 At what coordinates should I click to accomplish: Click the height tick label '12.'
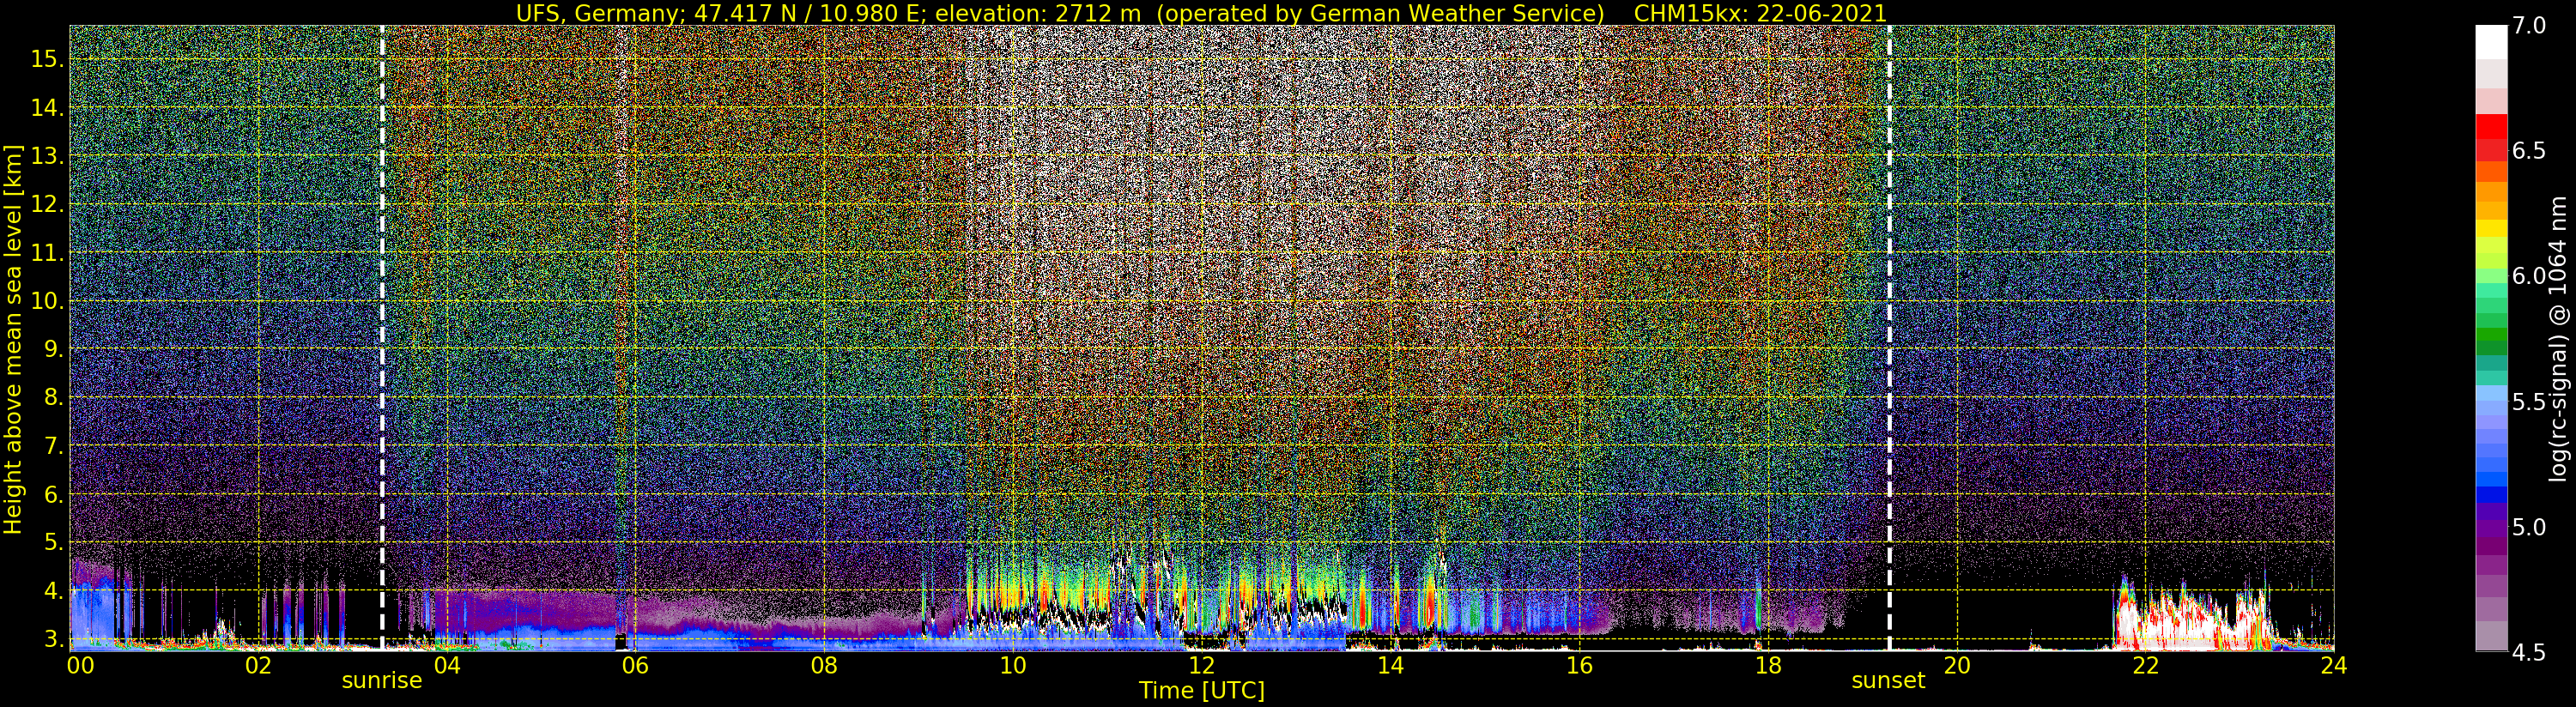[x=47, y=204]
